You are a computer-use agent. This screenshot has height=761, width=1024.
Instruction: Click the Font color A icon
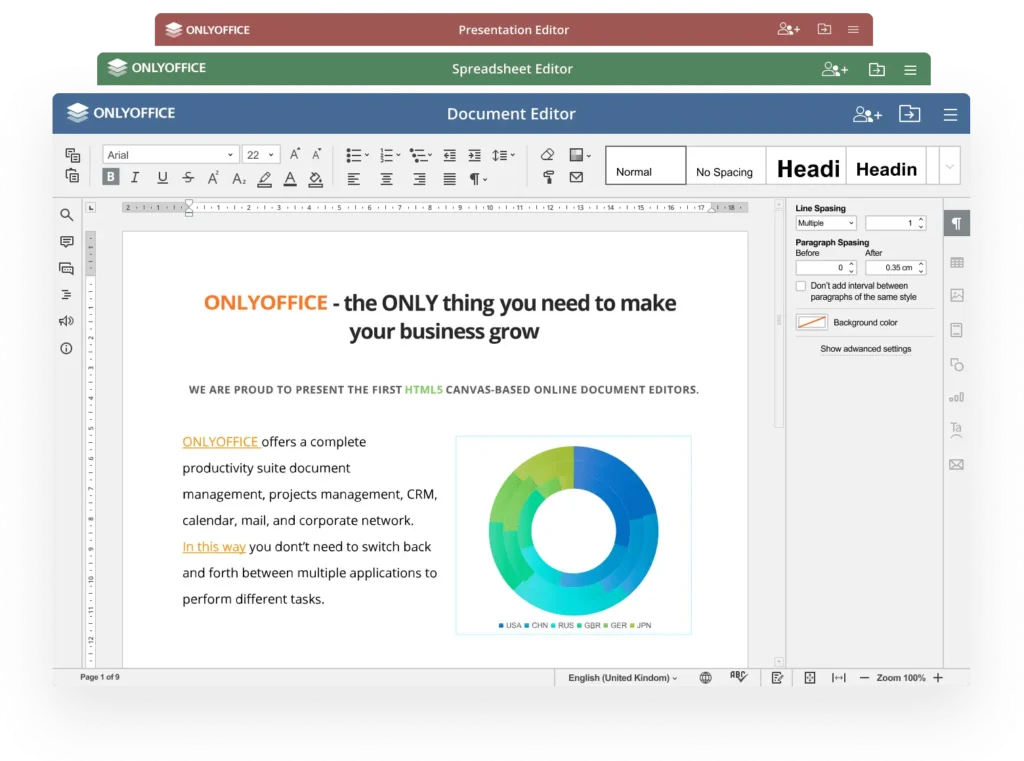(290, 179)
